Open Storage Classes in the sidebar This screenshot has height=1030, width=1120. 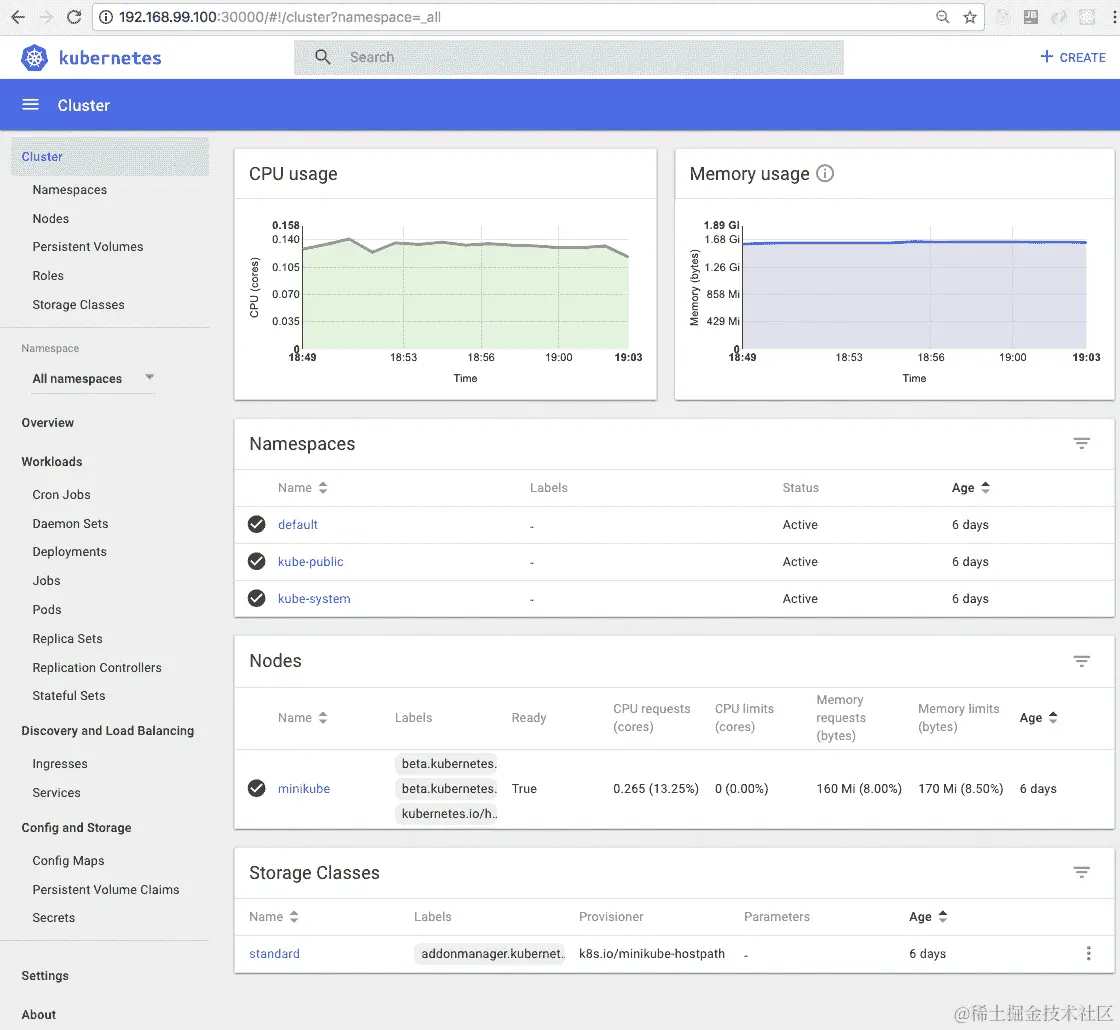point(79,305)
